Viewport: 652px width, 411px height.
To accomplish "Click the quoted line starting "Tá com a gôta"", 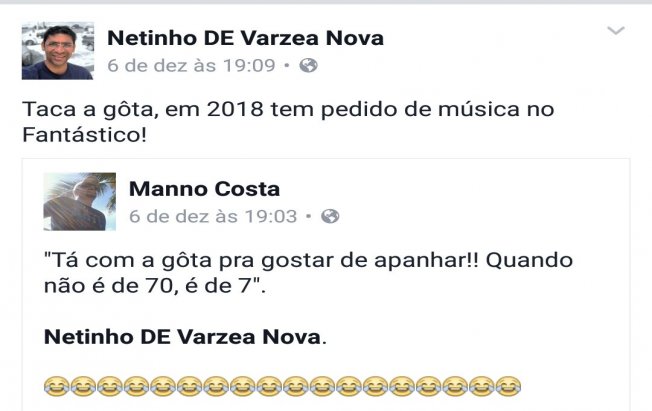I will coord(309,259).
